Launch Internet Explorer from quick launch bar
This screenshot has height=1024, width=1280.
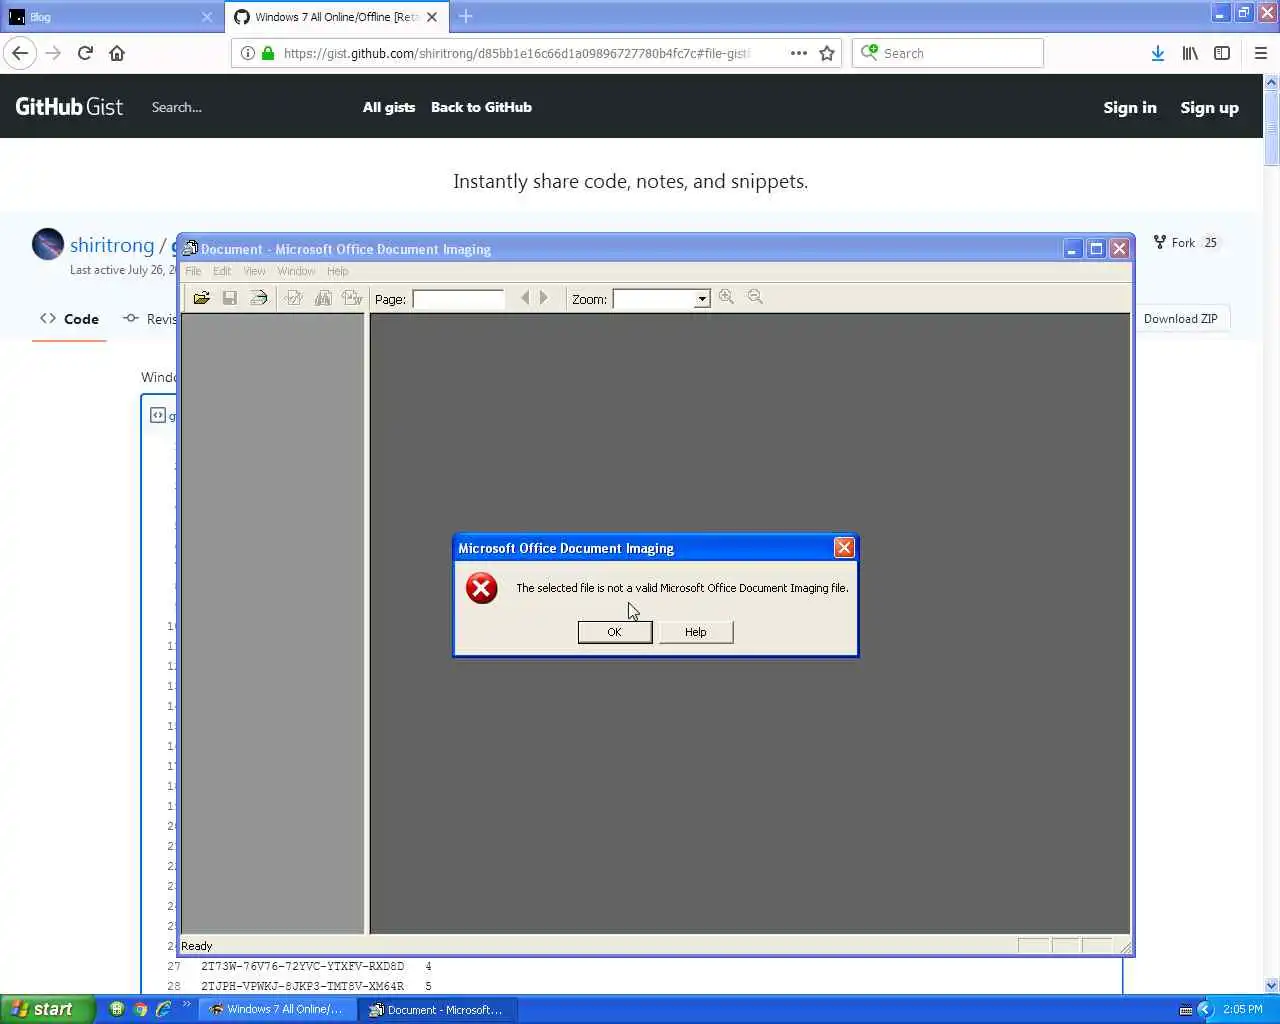163,1009
